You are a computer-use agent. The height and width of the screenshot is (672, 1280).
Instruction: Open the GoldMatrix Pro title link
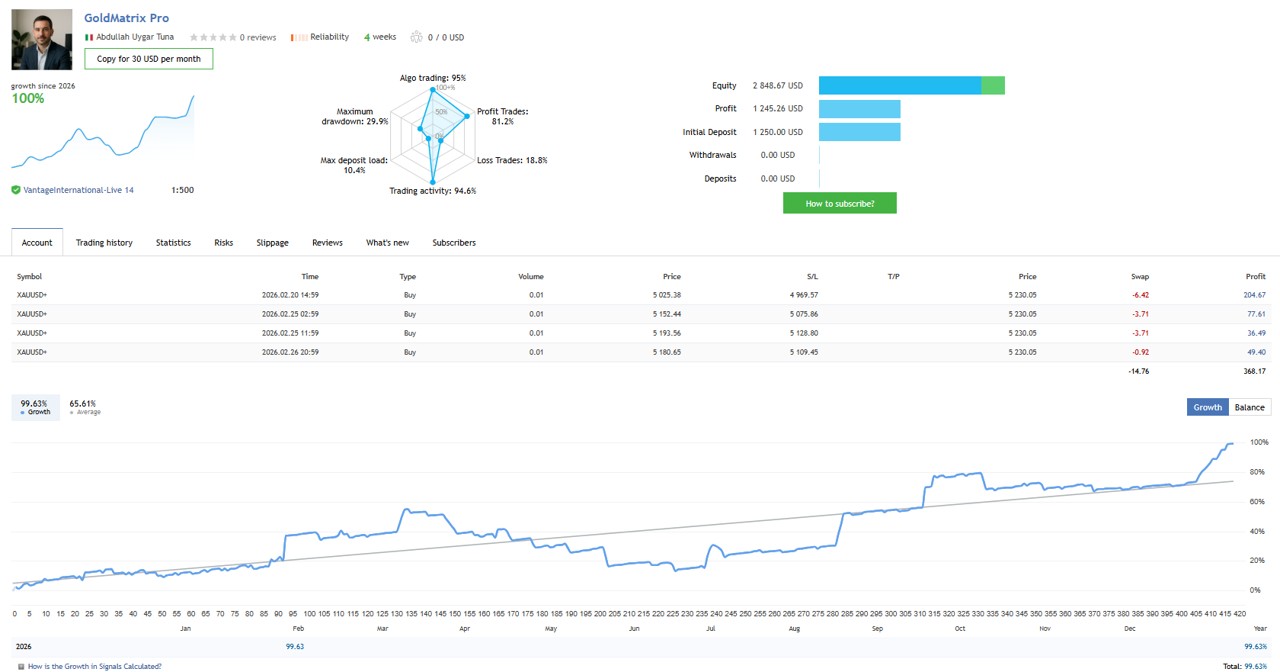126,18
